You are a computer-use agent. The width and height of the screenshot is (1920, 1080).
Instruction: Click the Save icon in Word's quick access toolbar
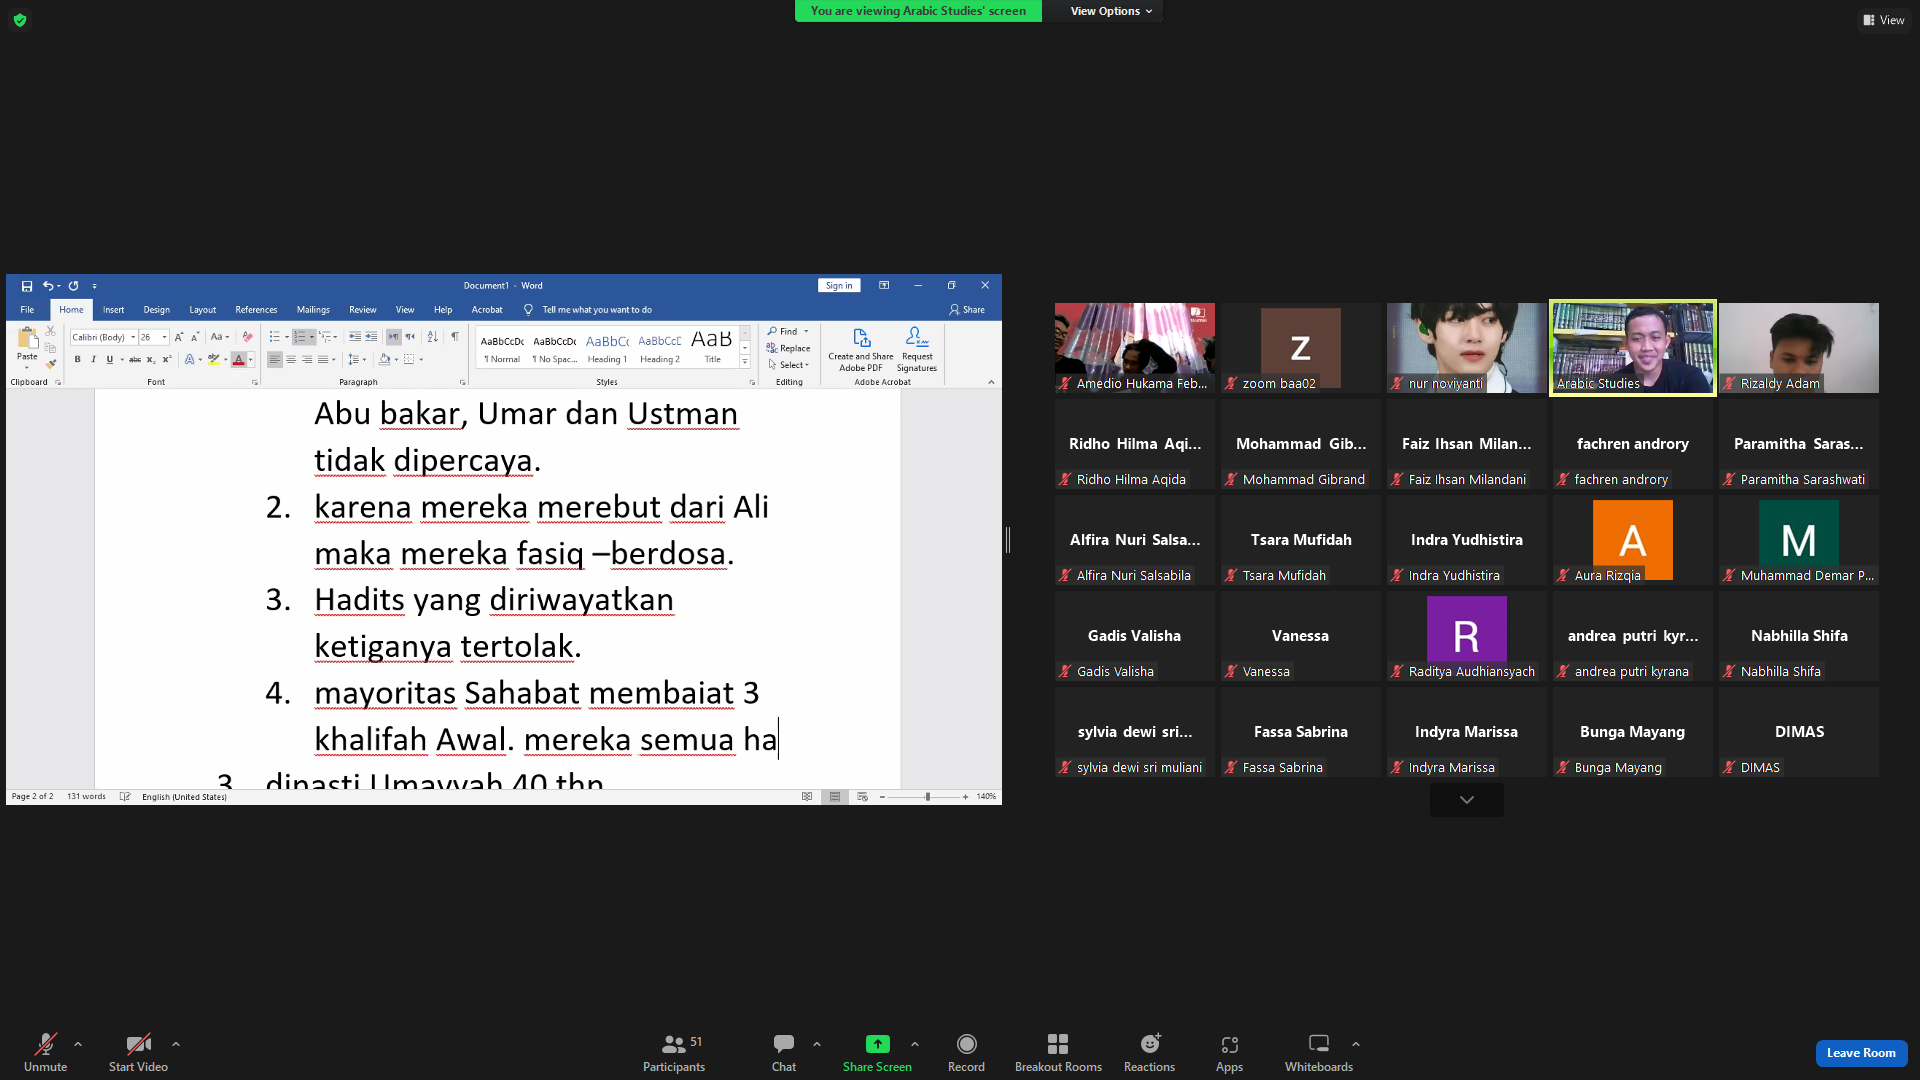pyautogui.click(x=27, y=286)
